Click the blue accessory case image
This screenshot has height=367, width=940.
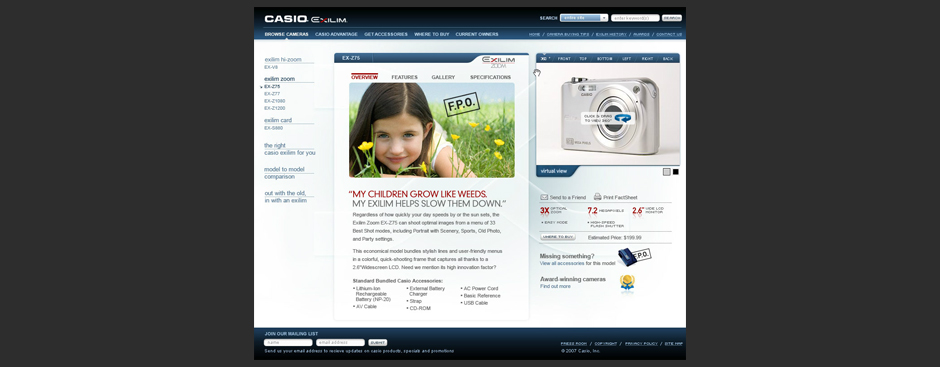626,257
